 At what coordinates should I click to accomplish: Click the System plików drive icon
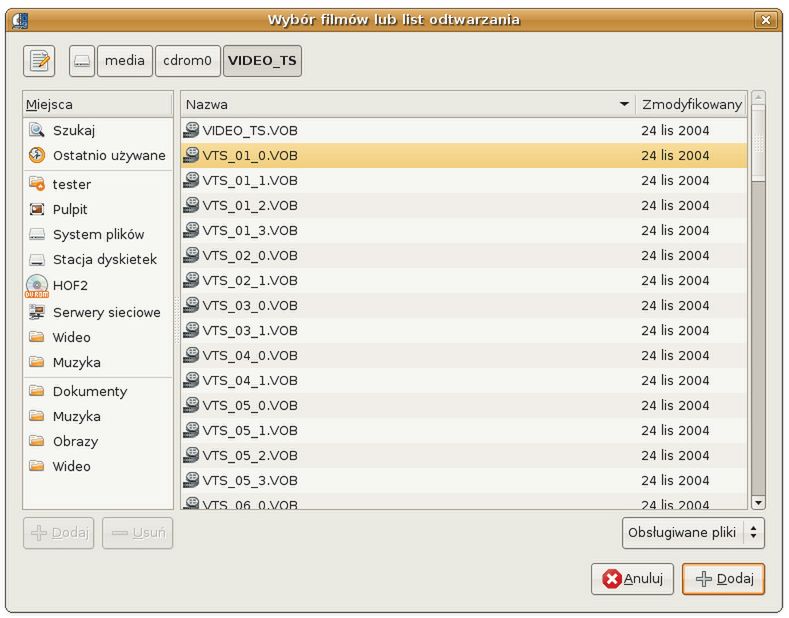click(x=37, y=234)
